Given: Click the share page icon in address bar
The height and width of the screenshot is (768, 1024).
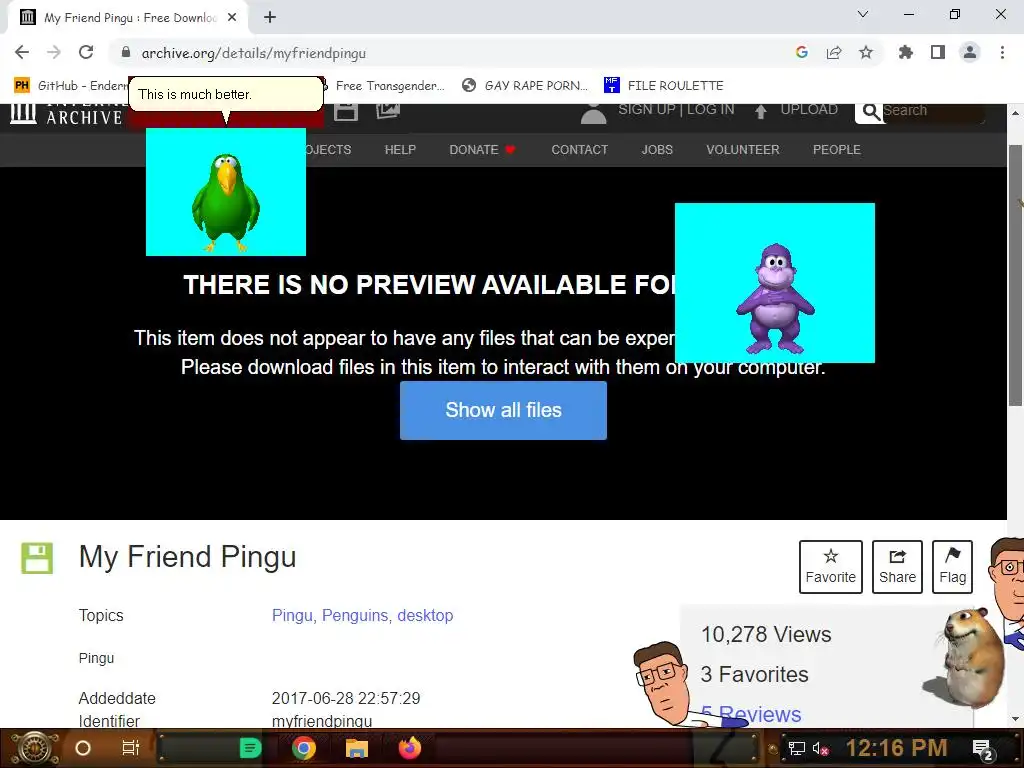Looking at the screenshot, I should (834, 52).
